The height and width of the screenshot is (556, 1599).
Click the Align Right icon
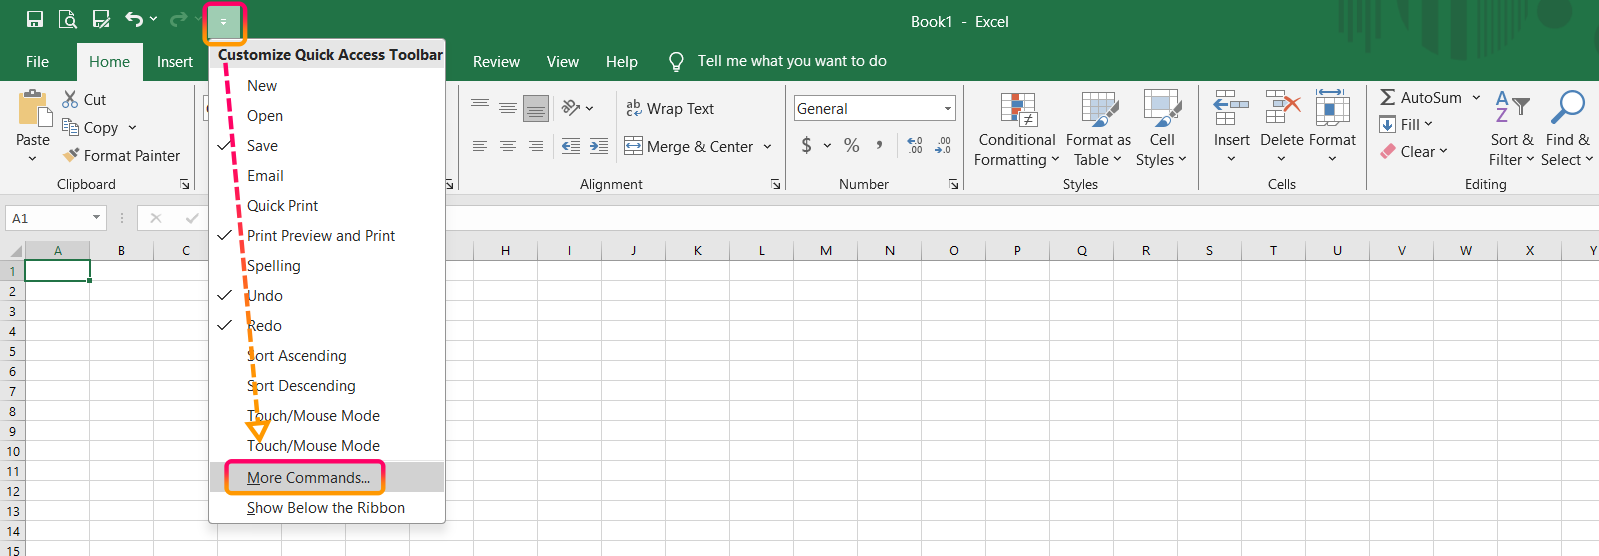(x=536, y=146)
